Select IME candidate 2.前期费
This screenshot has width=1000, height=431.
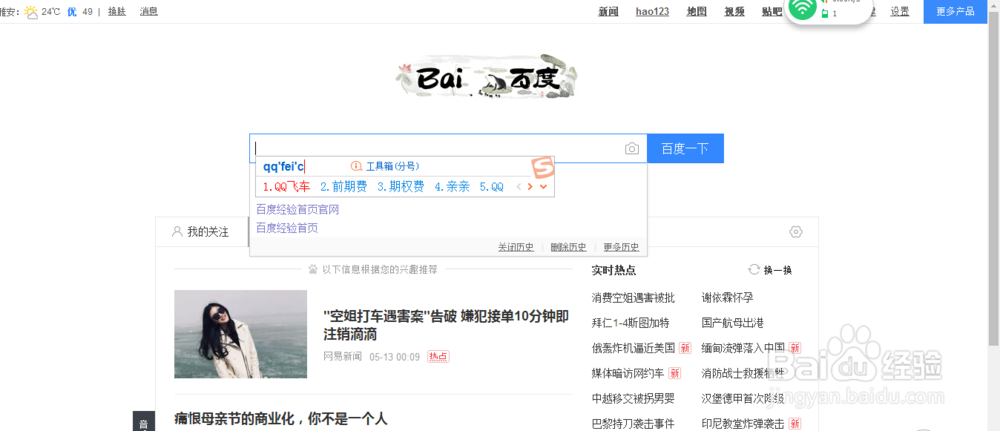pyautogui.click(x=344, y=187)
